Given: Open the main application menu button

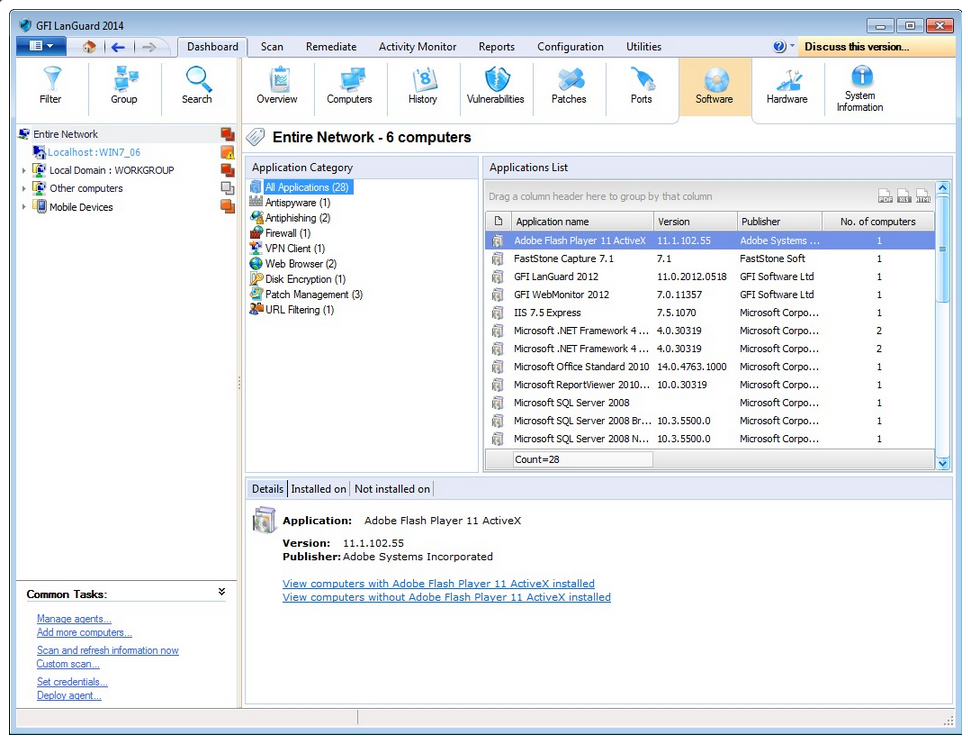Looking at the screenshot, I should (41, 46).
